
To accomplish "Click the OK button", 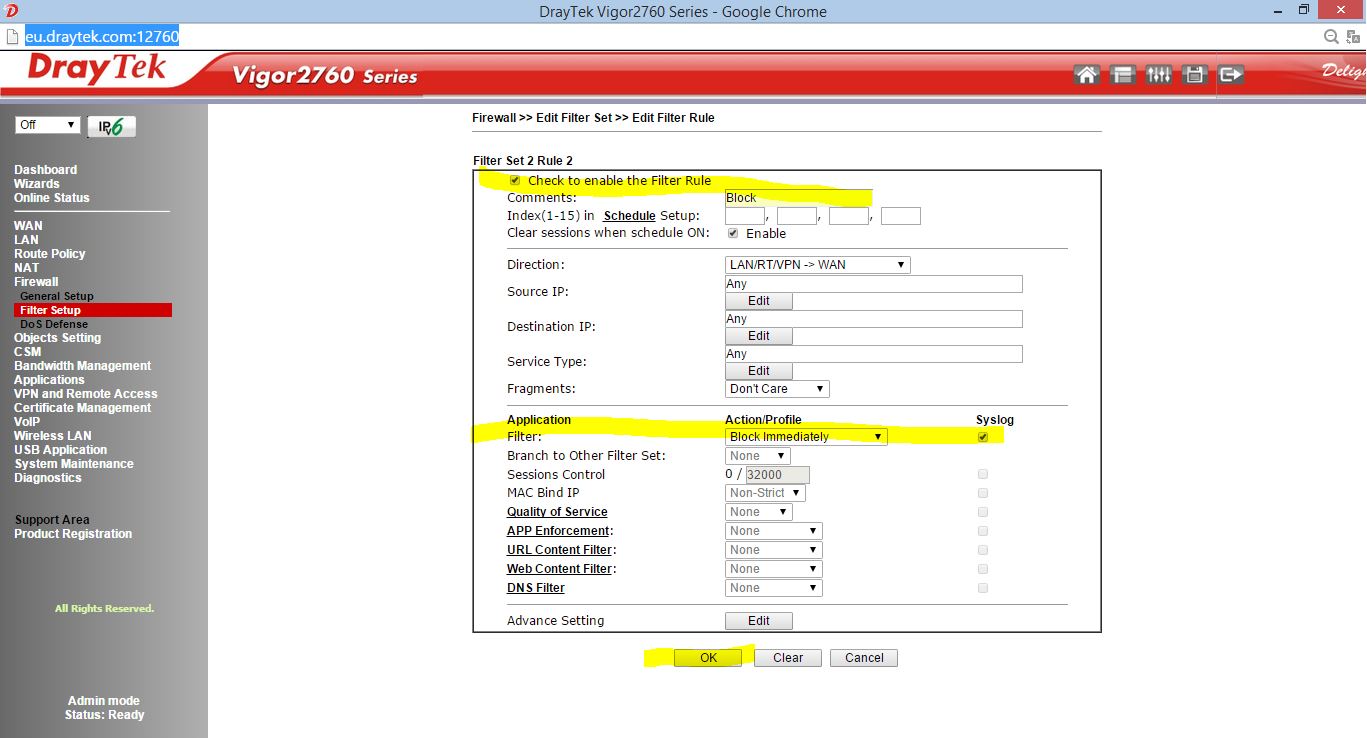I will 708,658.
